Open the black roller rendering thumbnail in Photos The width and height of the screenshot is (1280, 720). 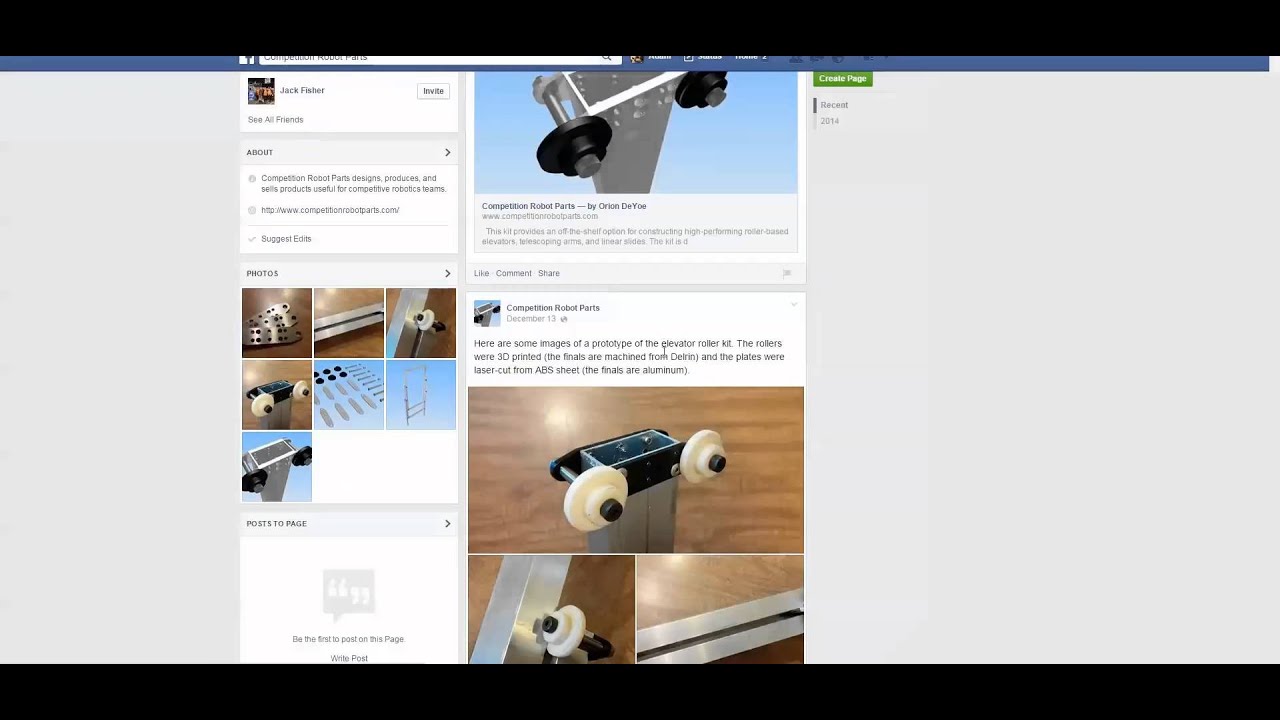[x=277, y=467]
